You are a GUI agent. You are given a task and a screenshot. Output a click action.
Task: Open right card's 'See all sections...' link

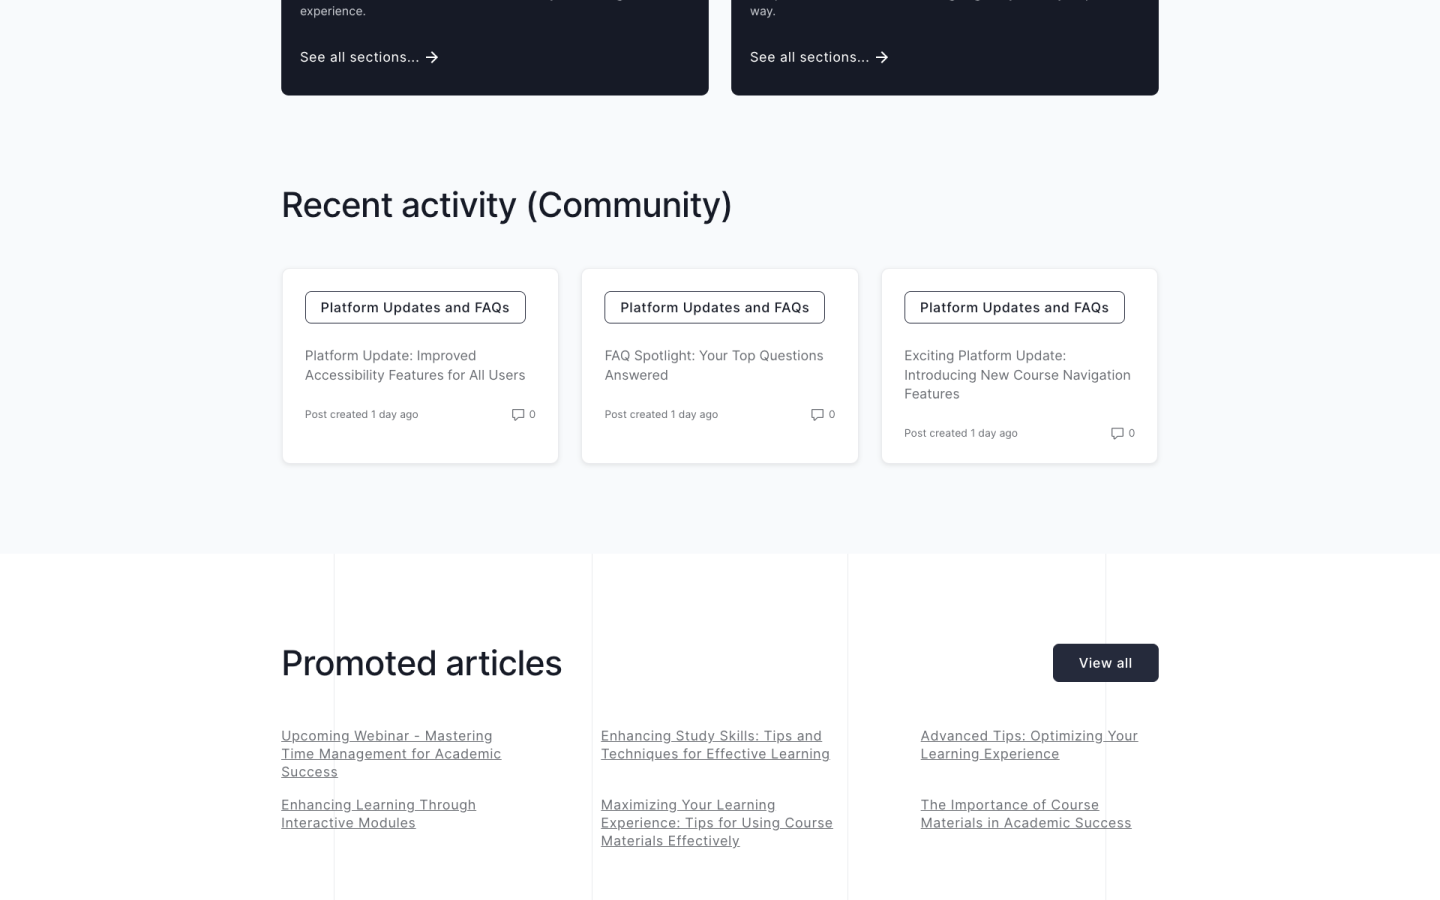pyautogui.click(x=809, y=58)
